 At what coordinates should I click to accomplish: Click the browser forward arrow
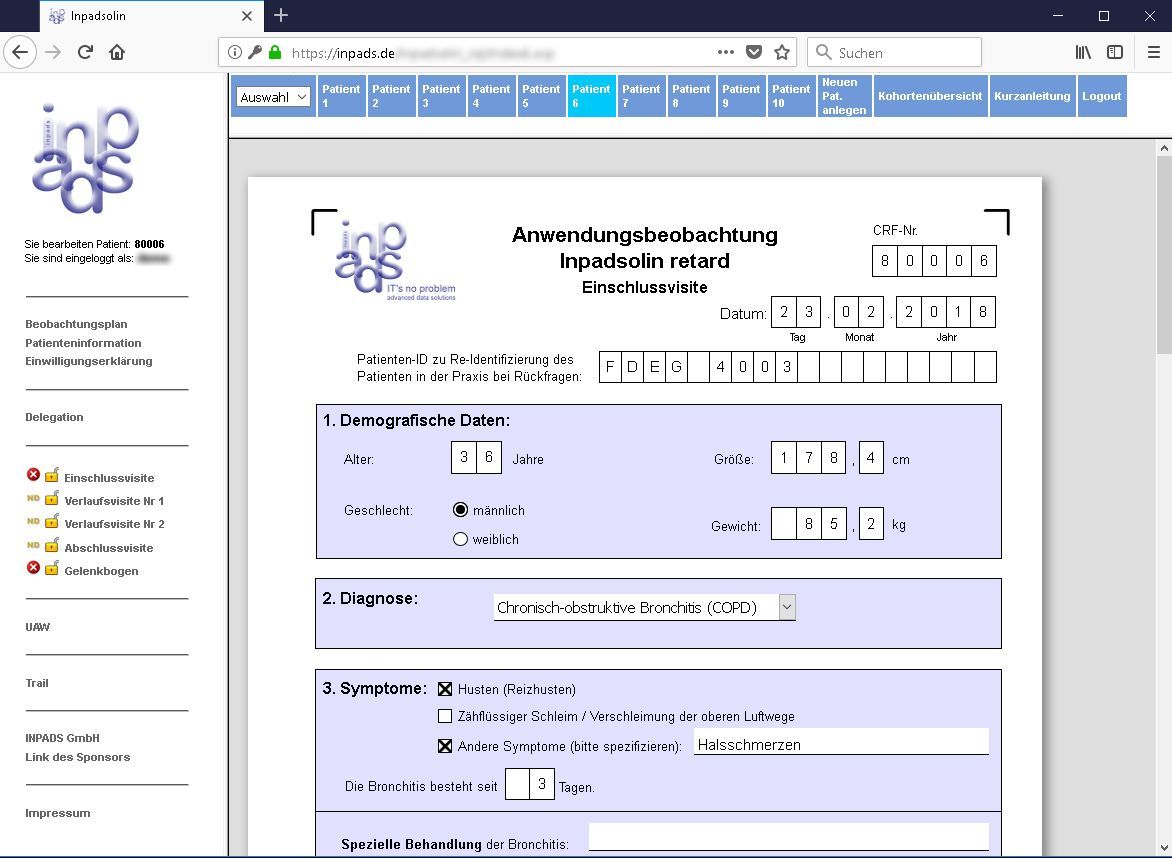pos(53,52)
